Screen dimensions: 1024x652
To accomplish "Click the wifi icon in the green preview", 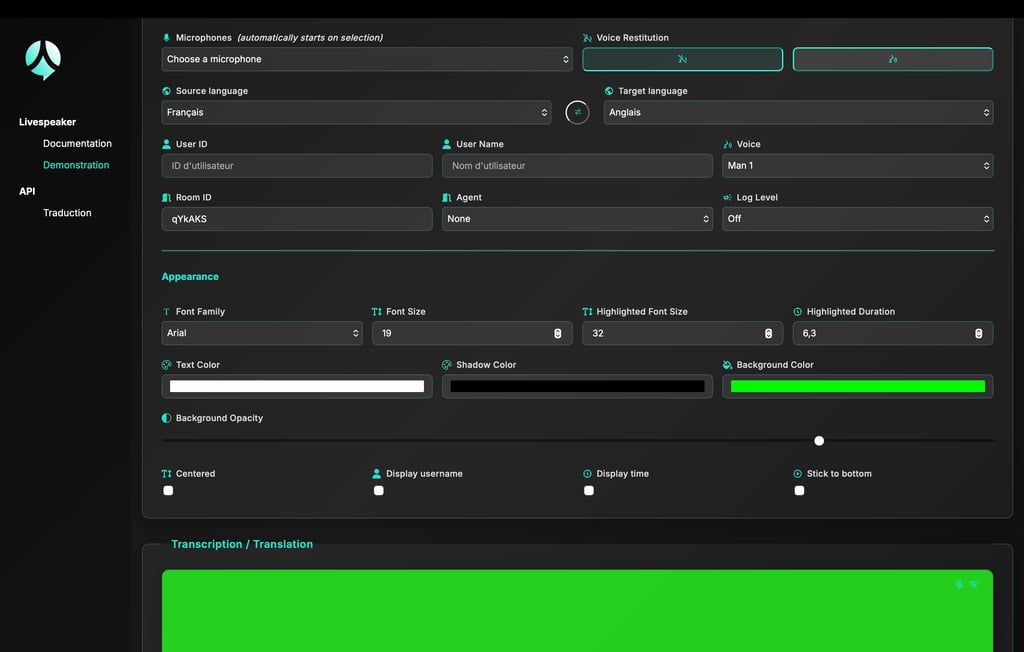I will 974,584.
